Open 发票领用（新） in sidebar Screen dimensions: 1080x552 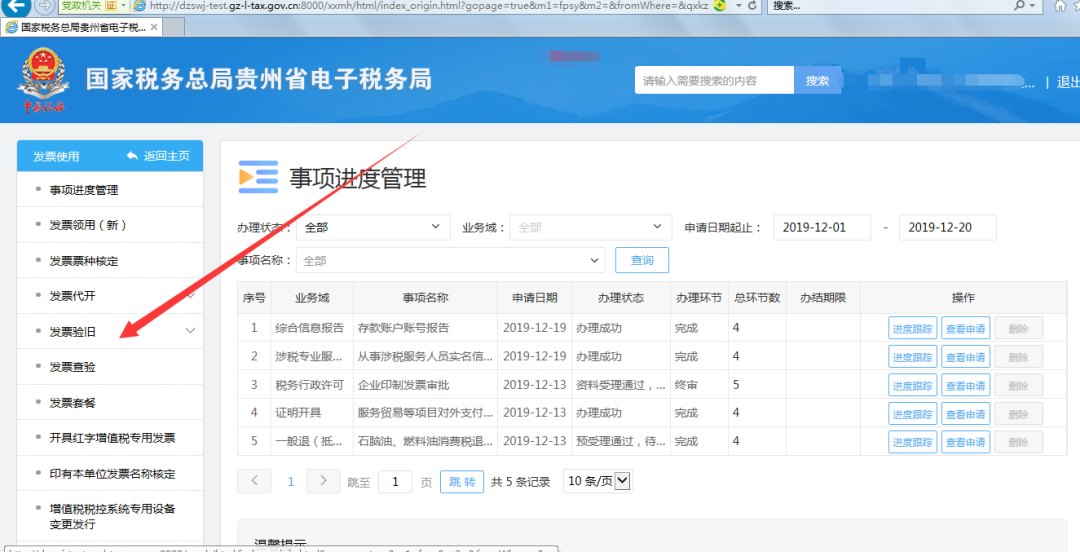[88, 225]
